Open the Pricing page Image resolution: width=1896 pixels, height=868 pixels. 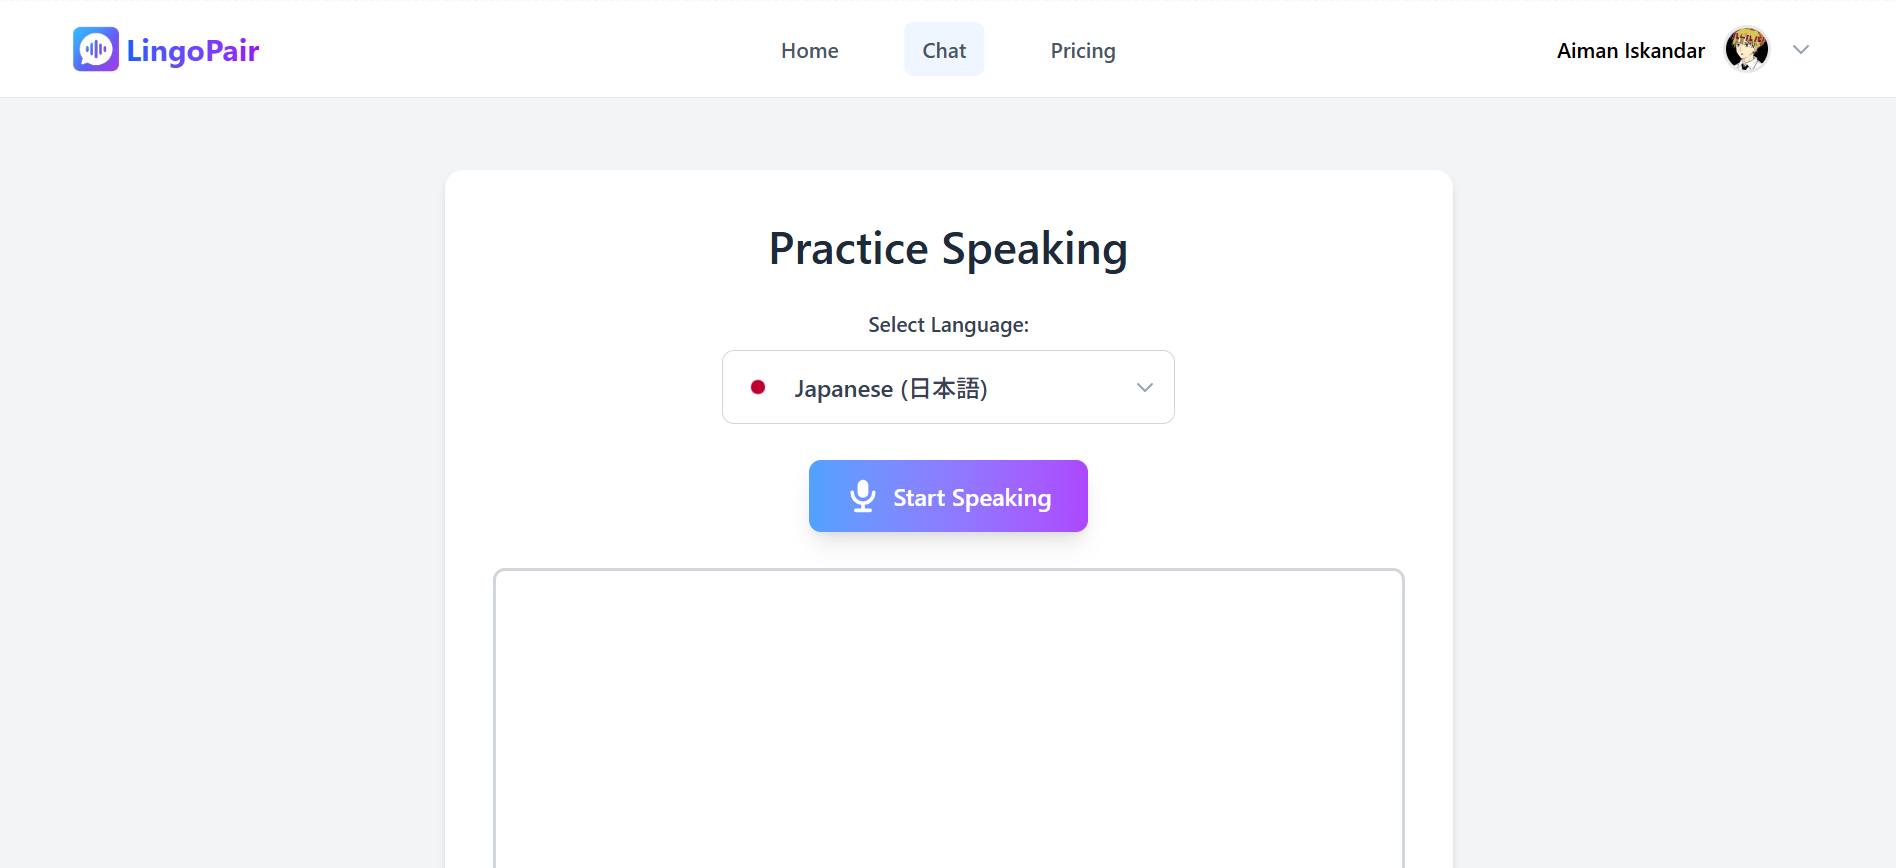[x=1083, y=50]
